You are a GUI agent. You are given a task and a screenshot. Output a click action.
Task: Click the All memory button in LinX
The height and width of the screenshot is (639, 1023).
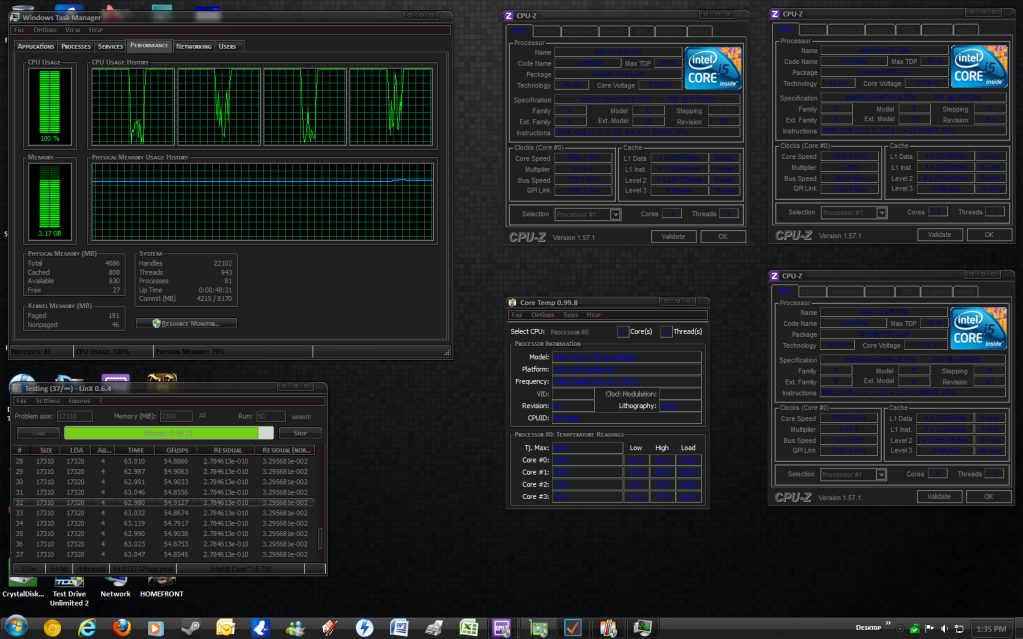pos(202,416)
